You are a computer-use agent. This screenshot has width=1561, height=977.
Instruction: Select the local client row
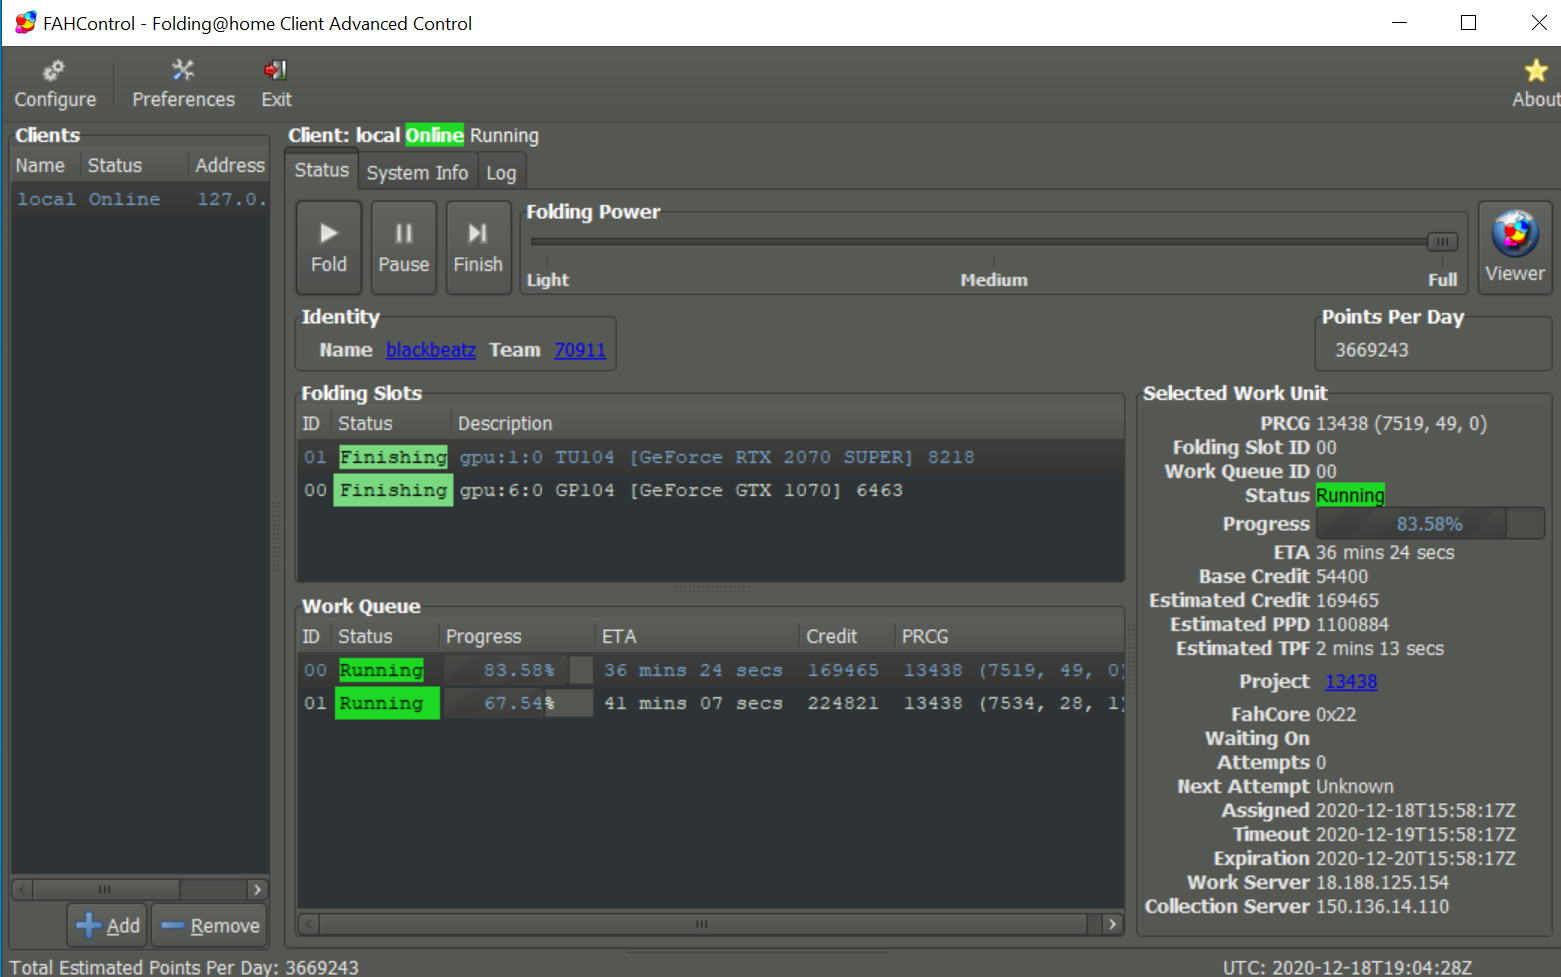(x=140, y=199)
